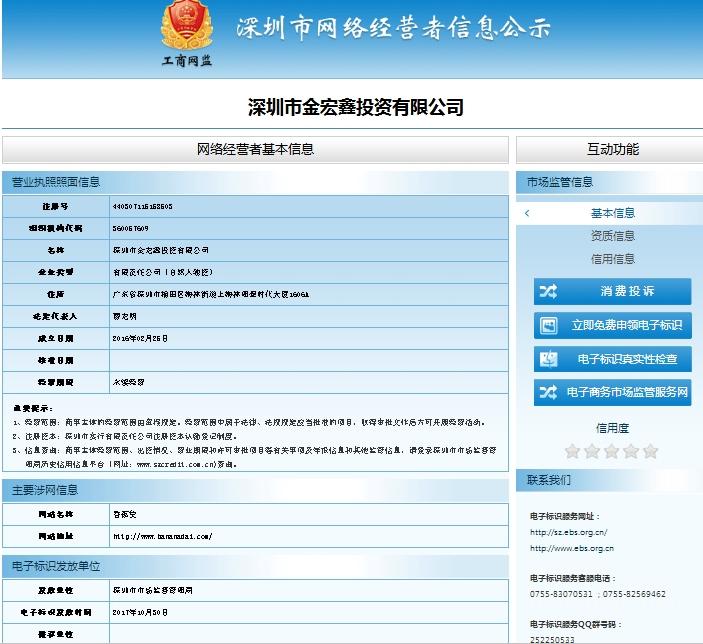703x644 pixels.
Task: Open the website URL in 主要涉网信息 table
Action: (162, 536)
